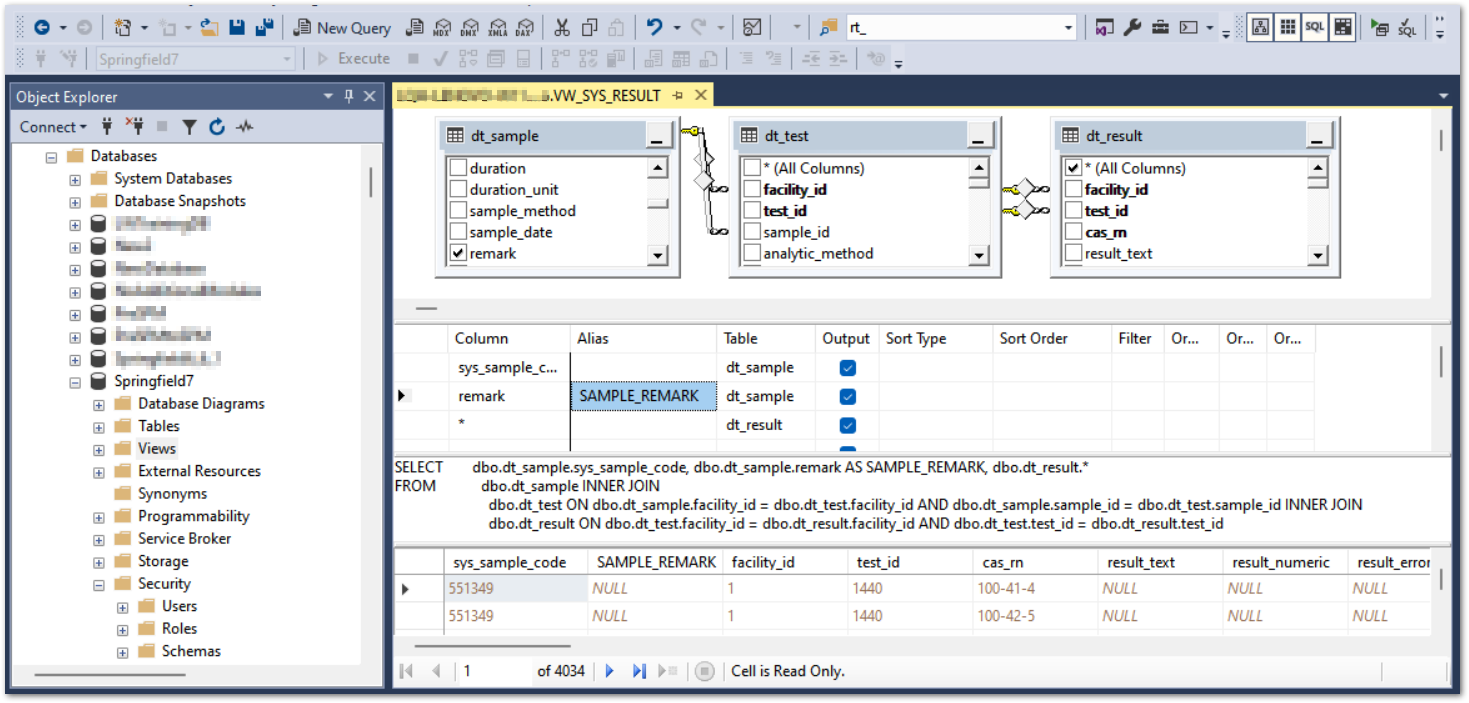The height and width of the screenshot is (703, 1469).
Task: Switch to the VW_SYS_RESULT tab
Action: tap(599, 96)
